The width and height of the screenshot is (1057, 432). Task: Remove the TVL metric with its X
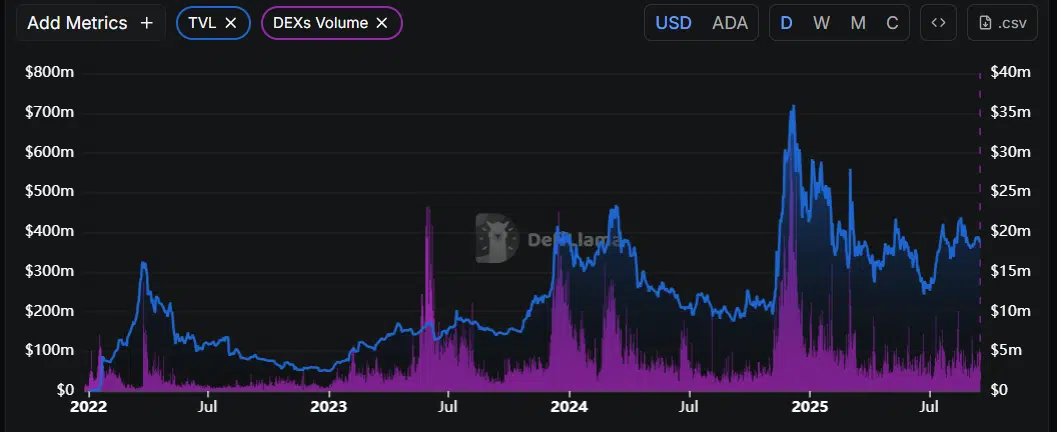pos(231,23)
